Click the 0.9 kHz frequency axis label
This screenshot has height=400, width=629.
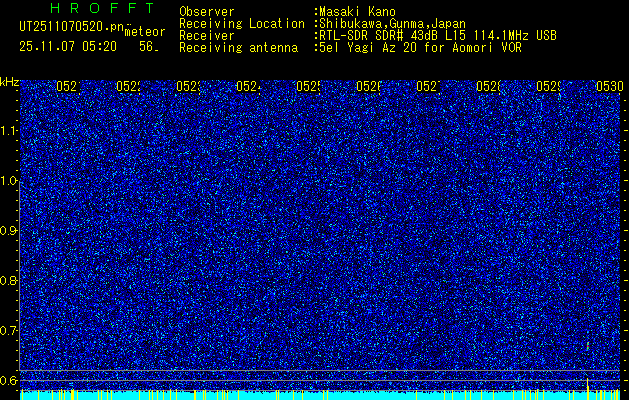(9, 231)
